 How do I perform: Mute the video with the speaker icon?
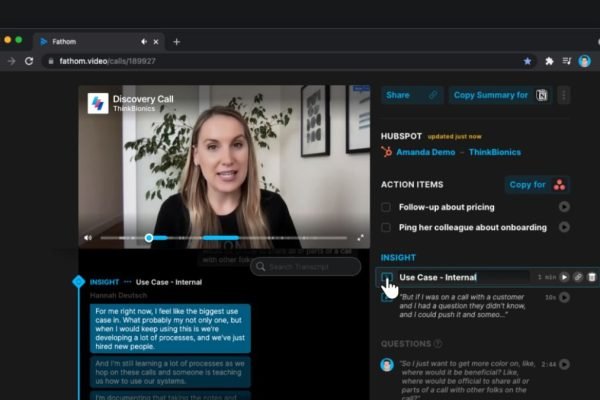88,238
